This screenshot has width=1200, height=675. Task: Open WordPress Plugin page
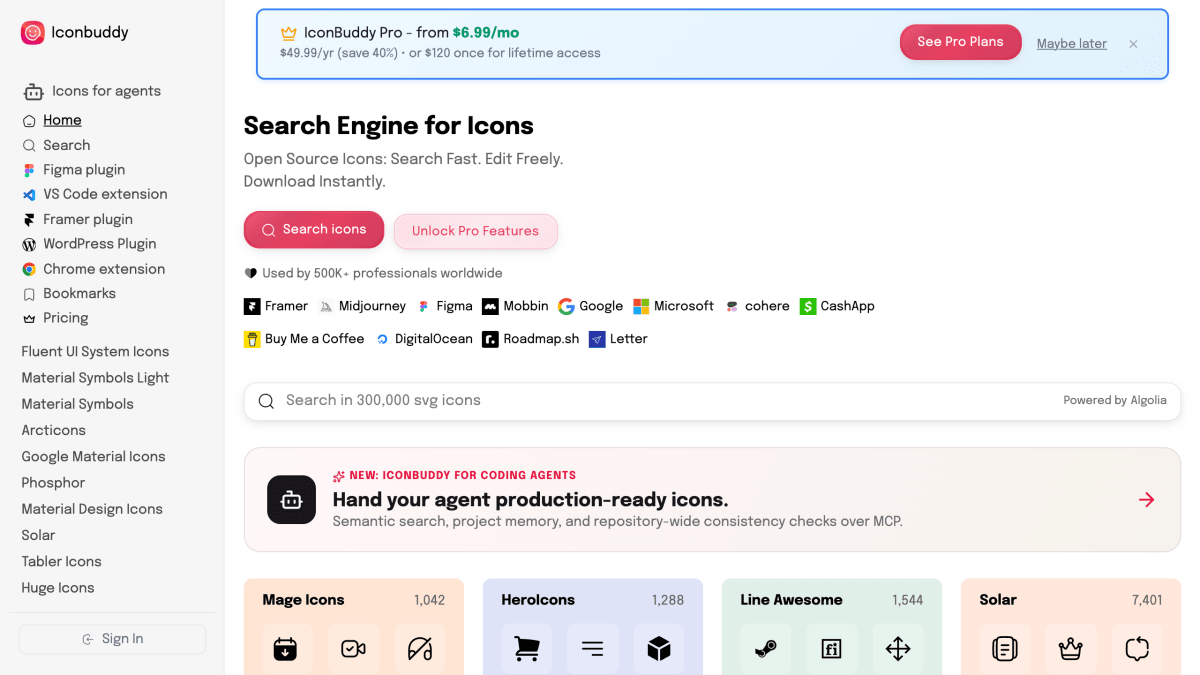99,244
